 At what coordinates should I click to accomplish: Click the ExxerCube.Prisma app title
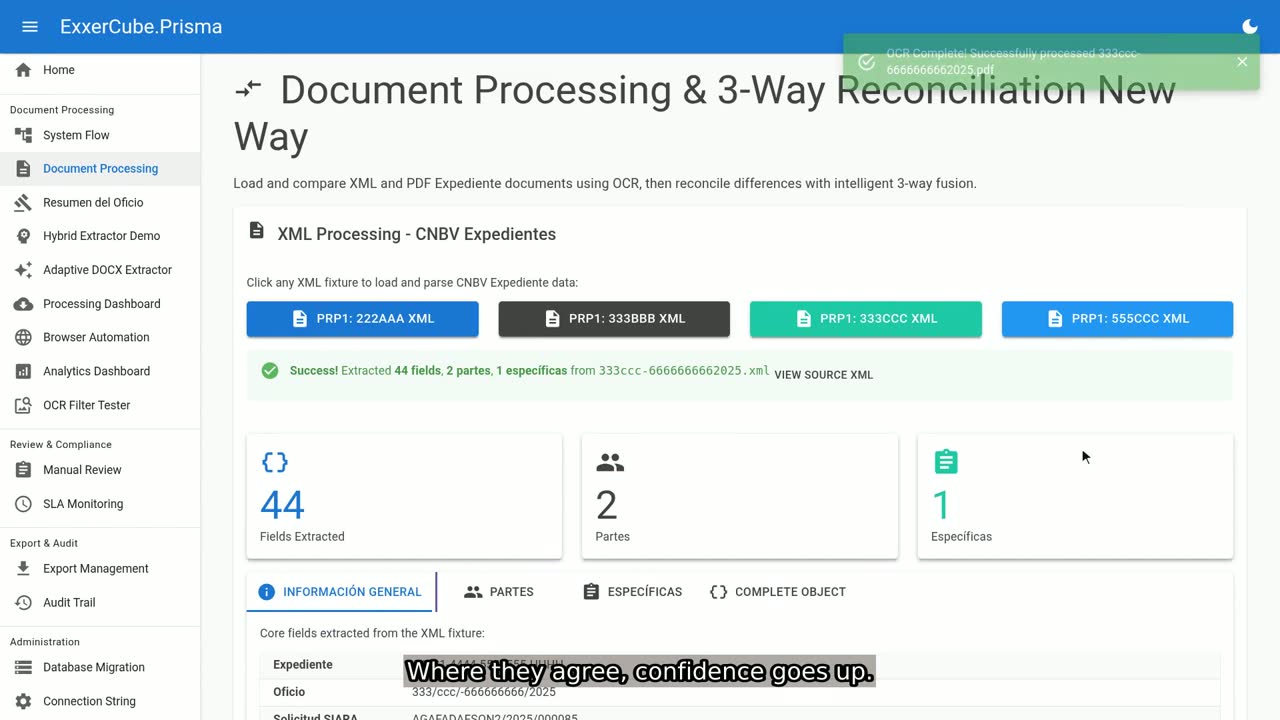tap(141, 27)
